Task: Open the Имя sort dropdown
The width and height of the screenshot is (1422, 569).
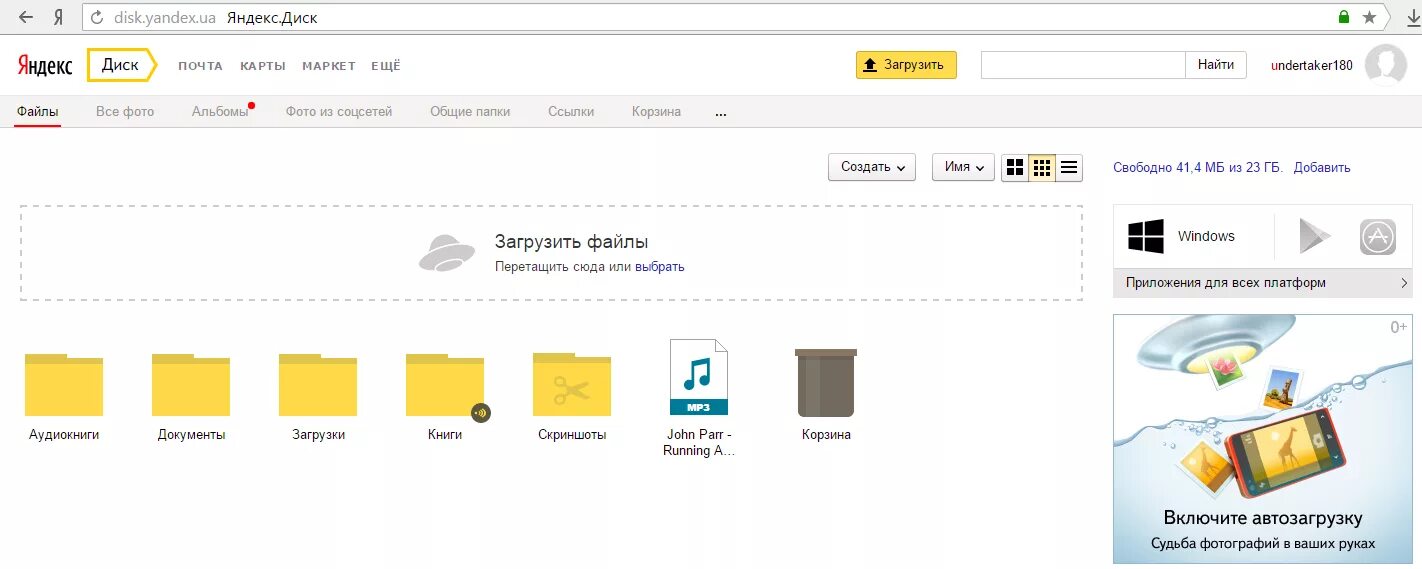Action: (963, 167)
